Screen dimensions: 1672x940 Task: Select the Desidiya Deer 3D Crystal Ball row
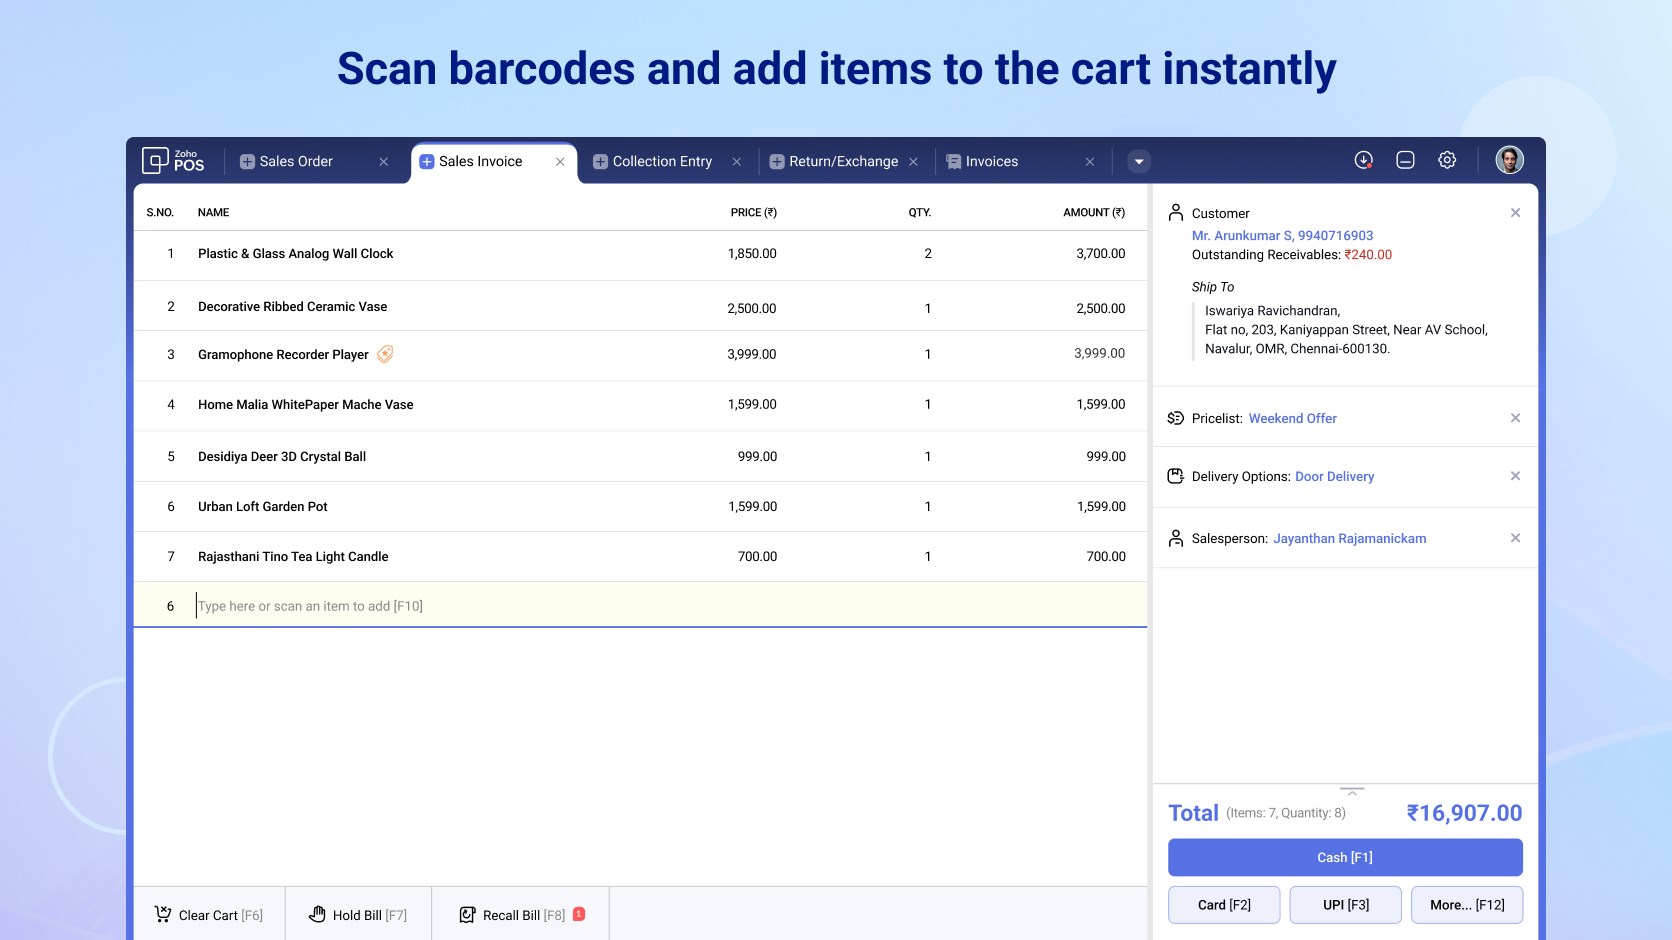tap(640, 456)
